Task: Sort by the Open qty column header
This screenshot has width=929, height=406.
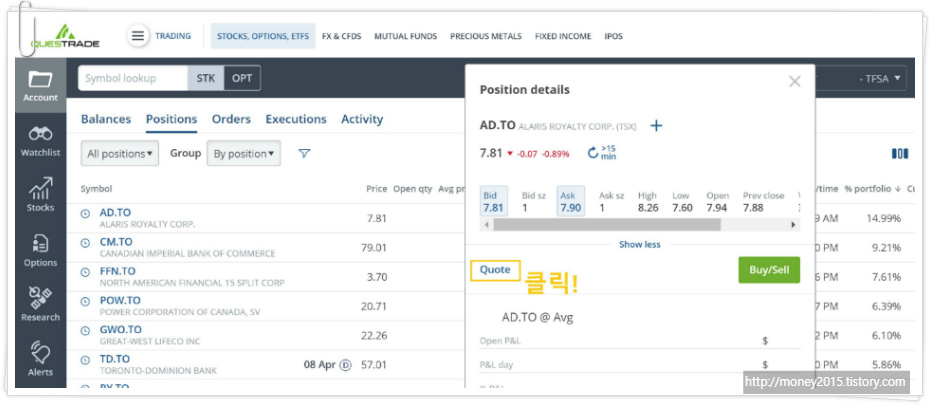Action: point(412,188)
